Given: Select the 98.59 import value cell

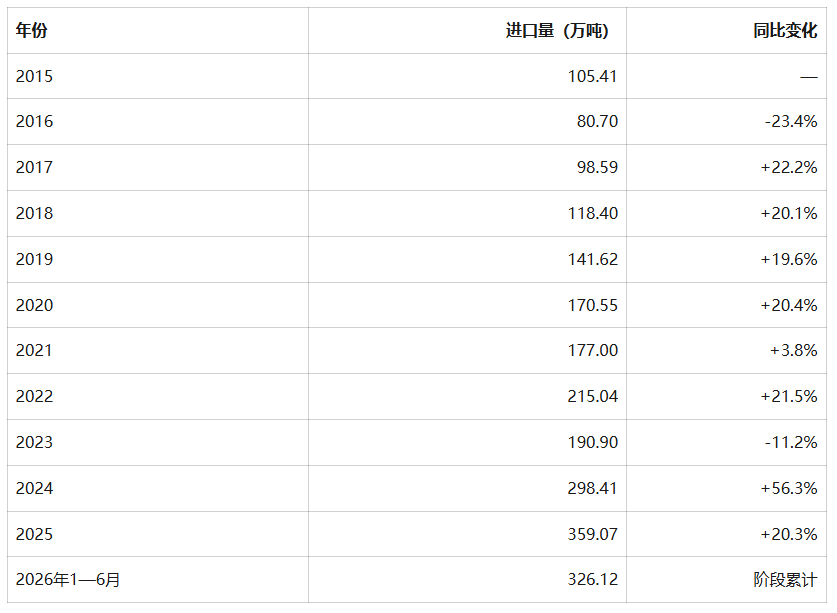Looking at the screenshot, I should [597, 167].
